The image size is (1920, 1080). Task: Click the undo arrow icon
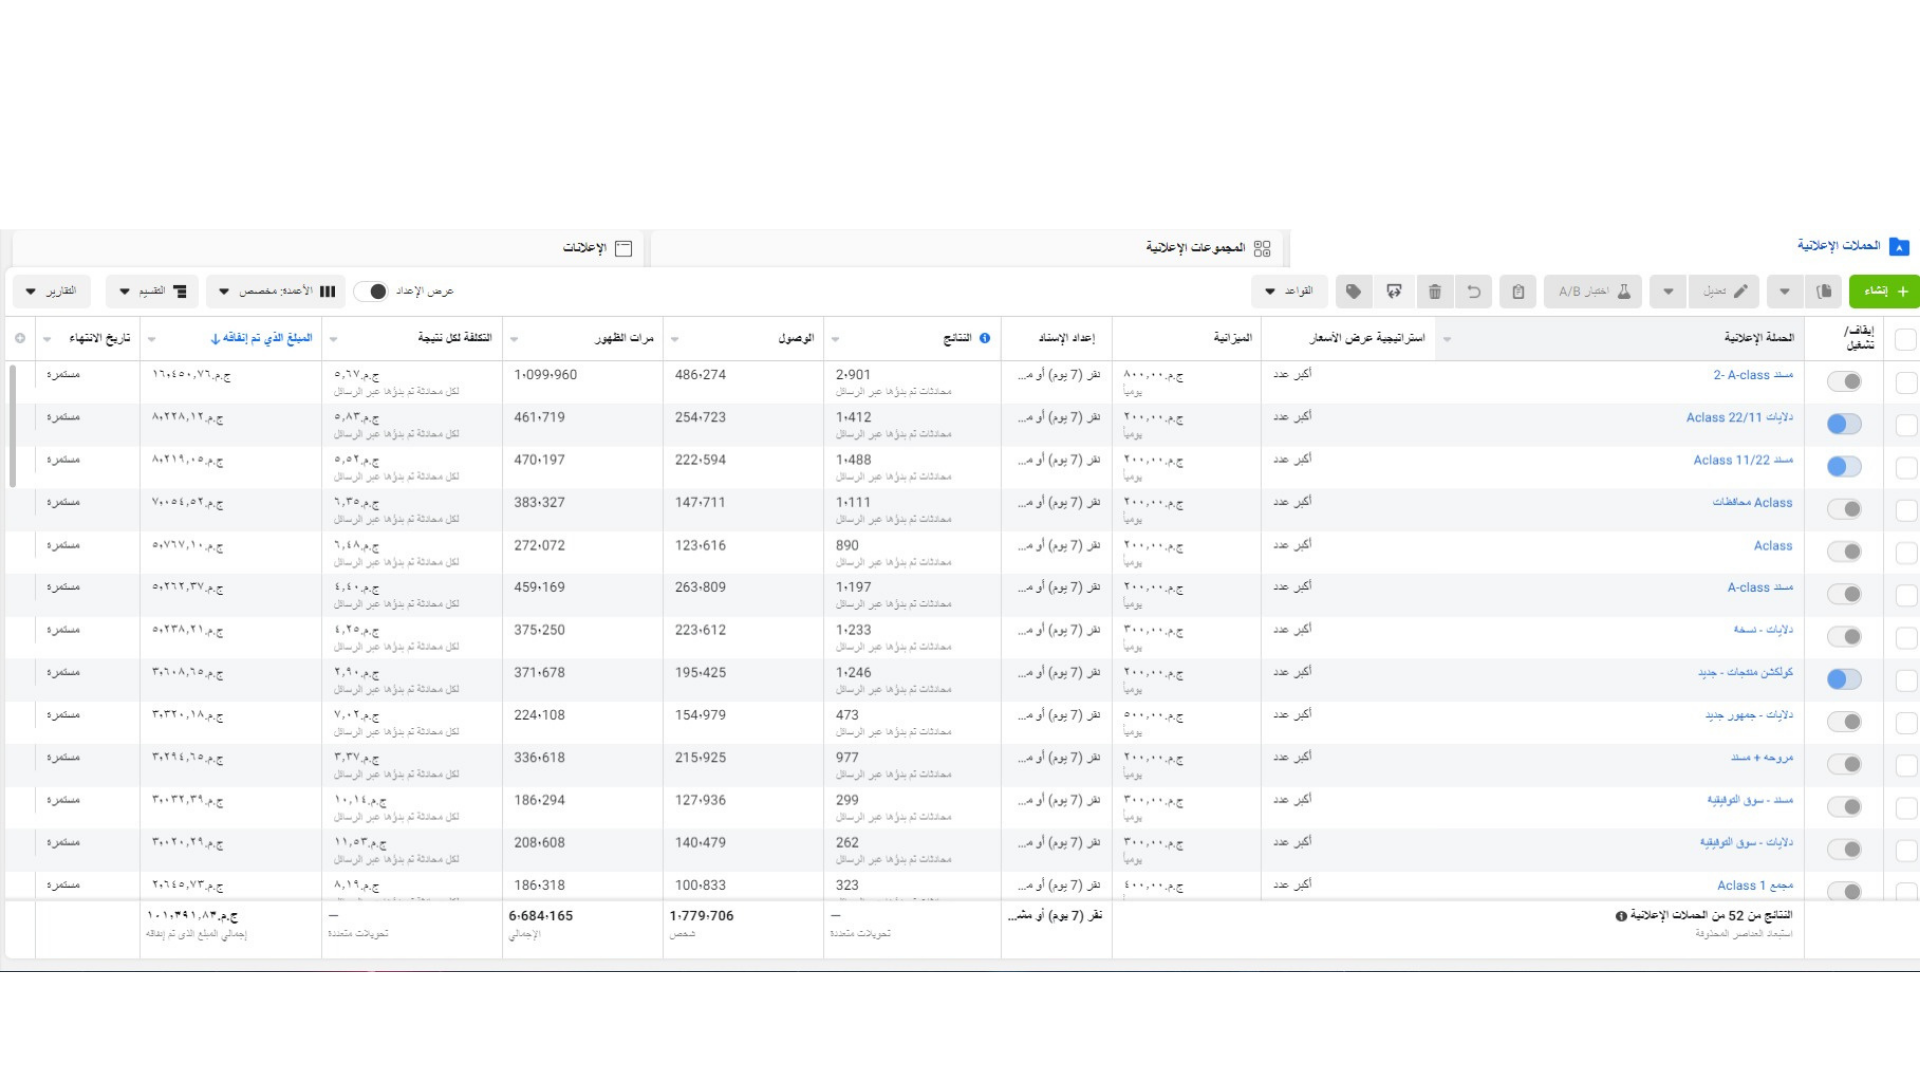(1474, 291)
